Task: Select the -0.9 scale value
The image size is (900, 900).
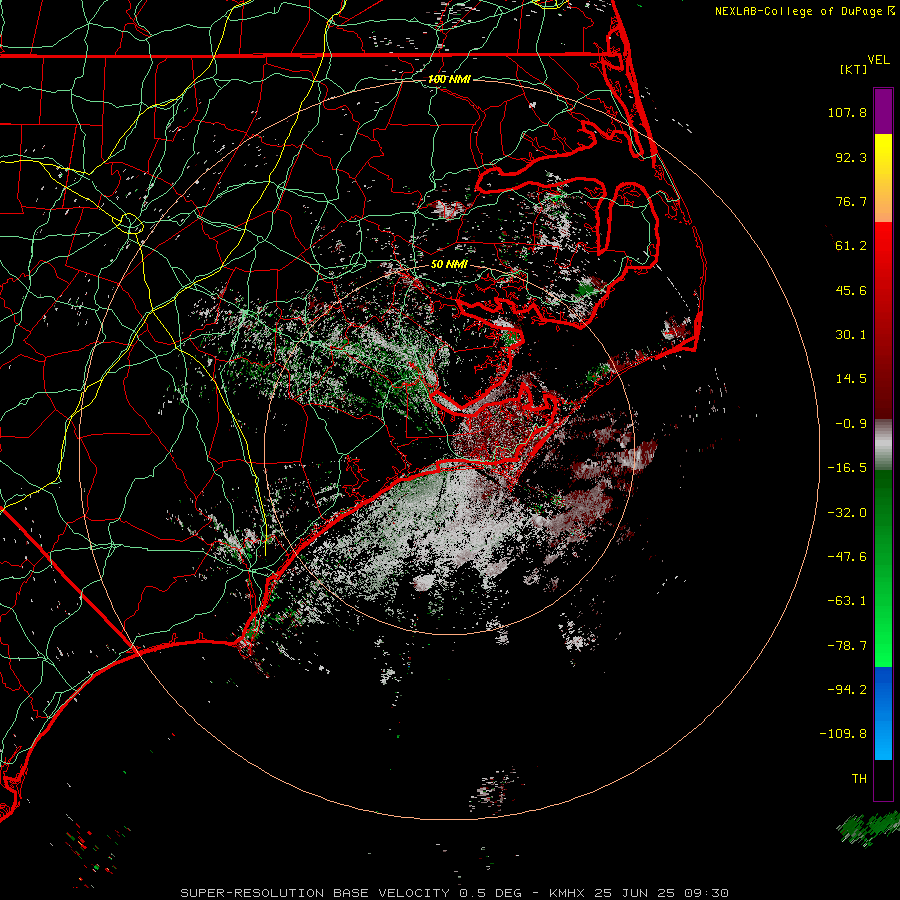Action: pyautogui.click(x=851, y=424)
